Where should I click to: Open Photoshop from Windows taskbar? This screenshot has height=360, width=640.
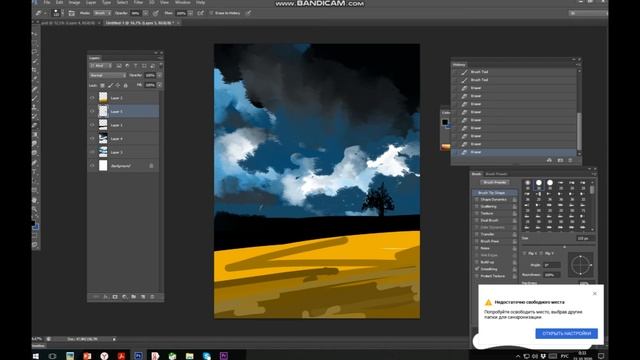tap(138, 356)
